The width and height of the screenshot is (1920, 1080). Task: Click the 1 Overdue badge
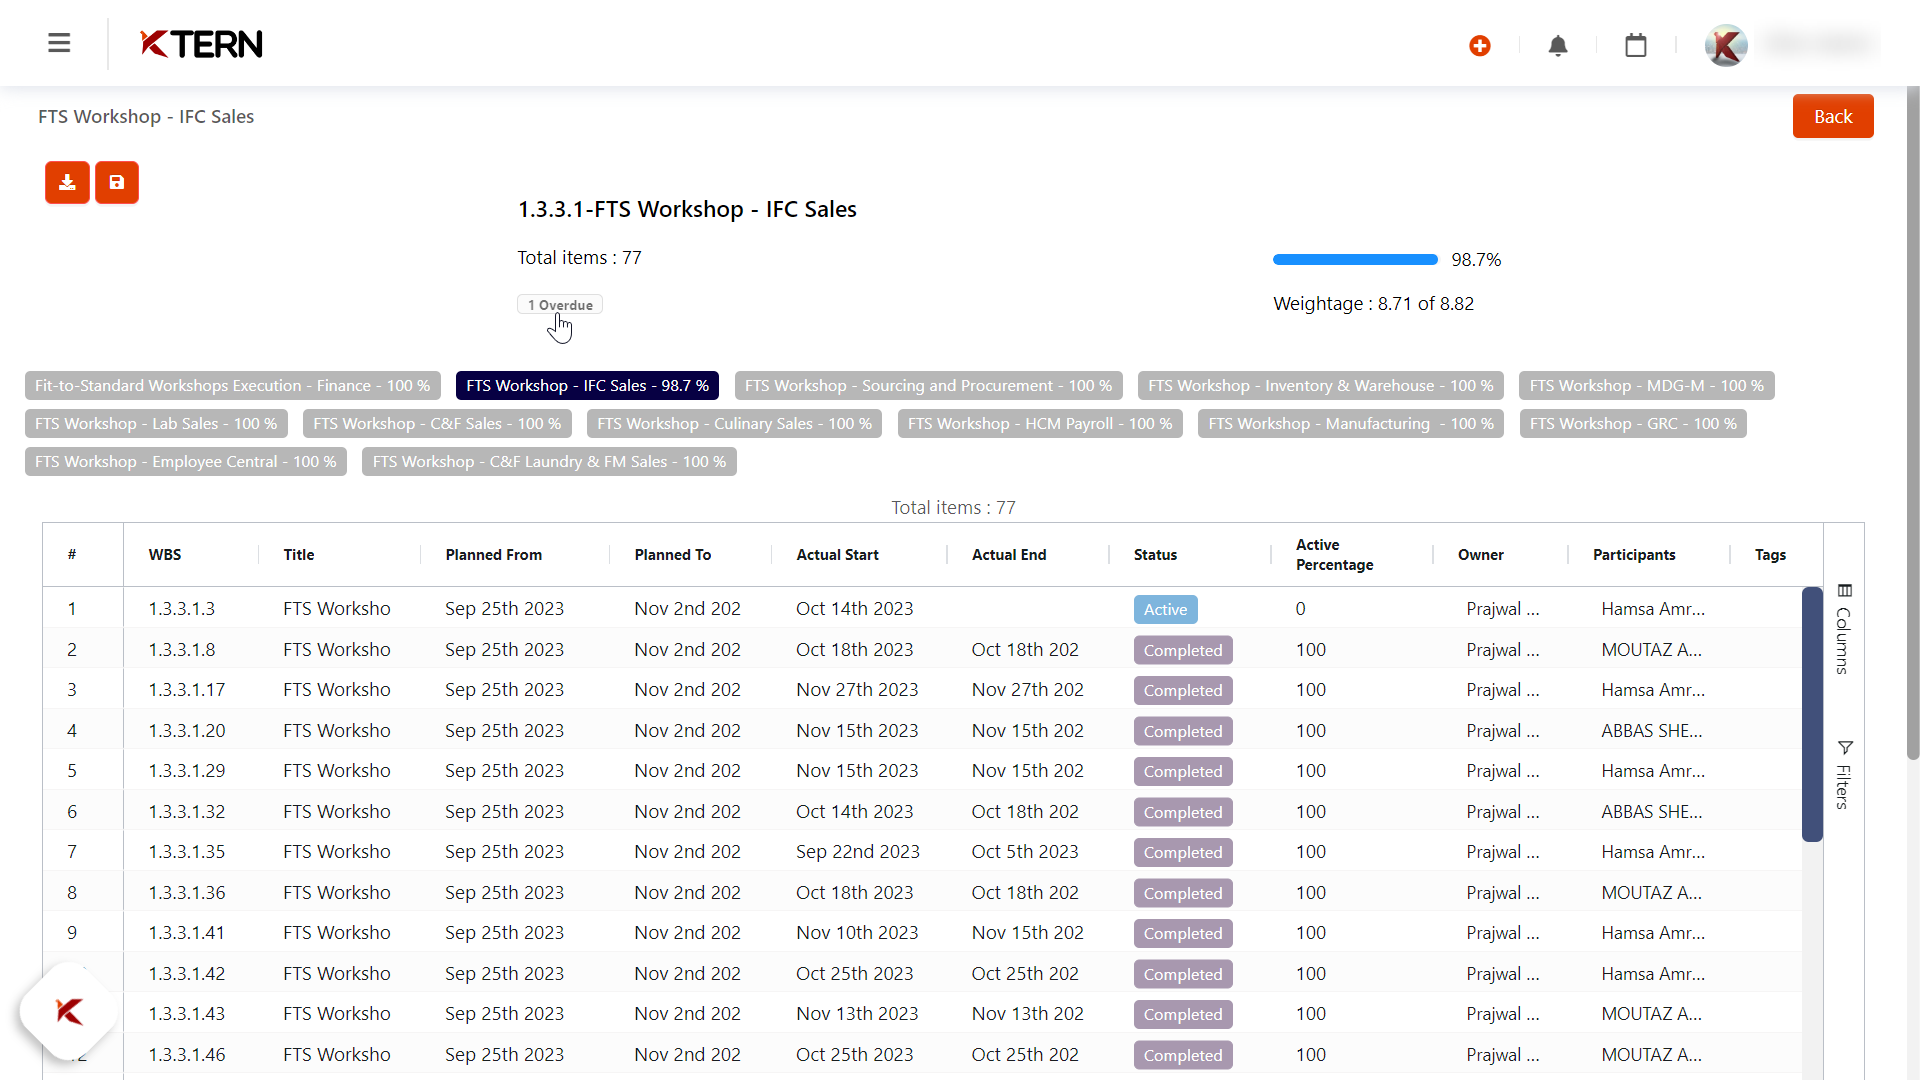click(x=560, y=305)
